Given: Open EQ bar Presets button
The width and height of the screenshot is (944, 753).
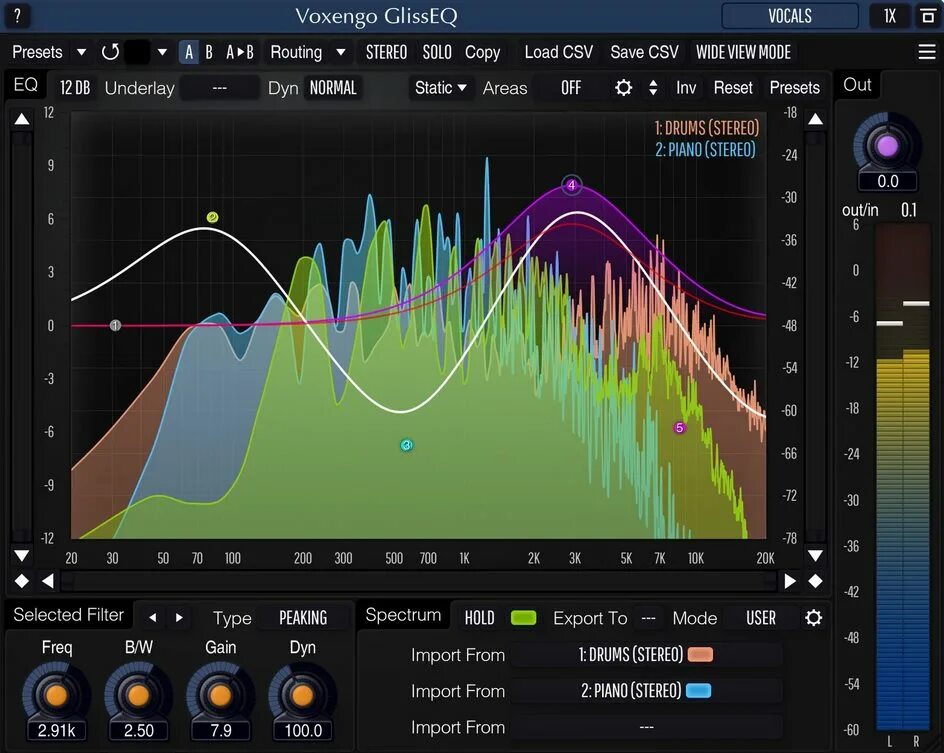Looking at the screenshot, I should coord(795,88).
